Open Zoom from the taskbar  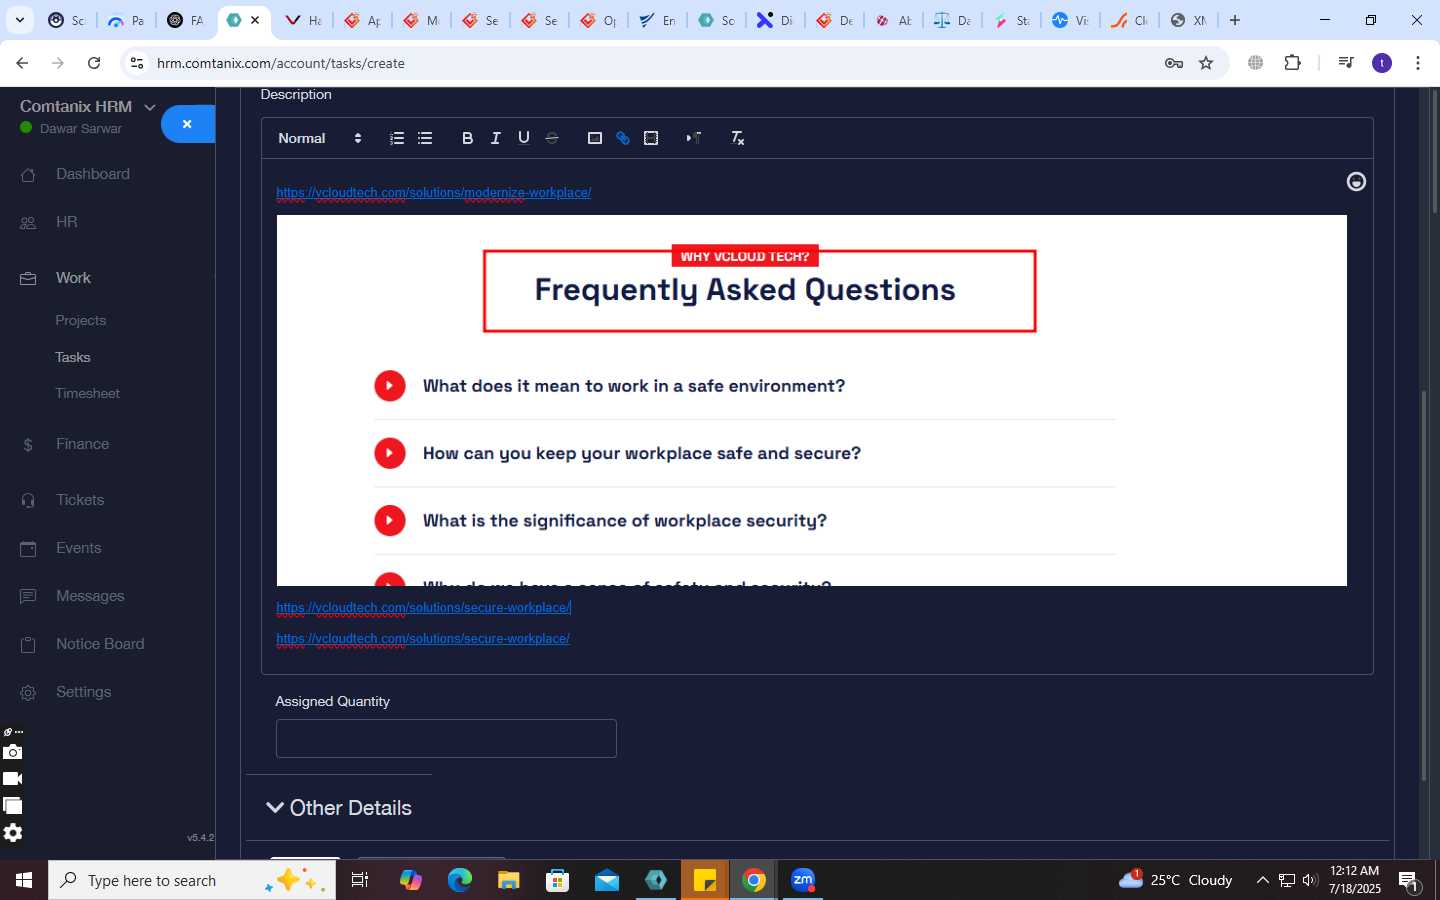pyautogui.click(x=803, y=880)
